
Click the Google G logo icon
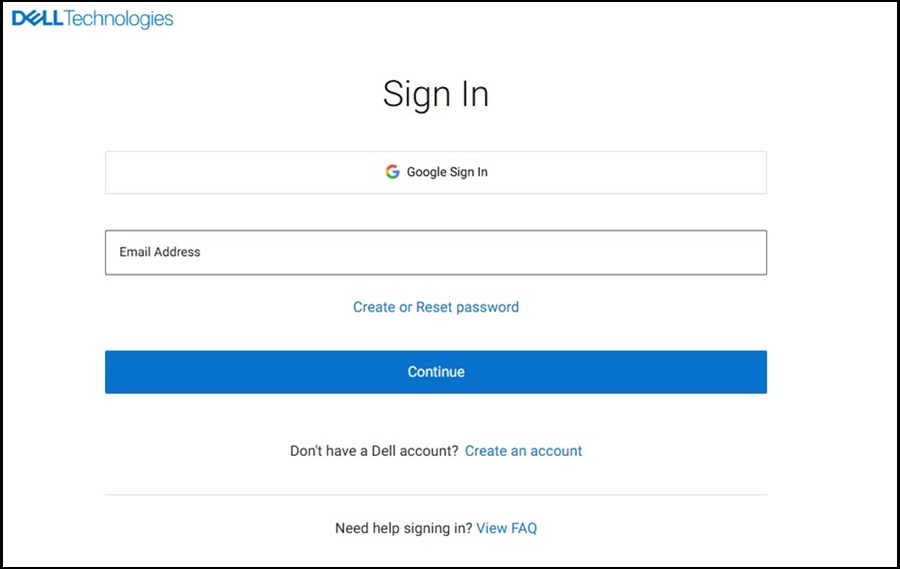coord(392,172)
